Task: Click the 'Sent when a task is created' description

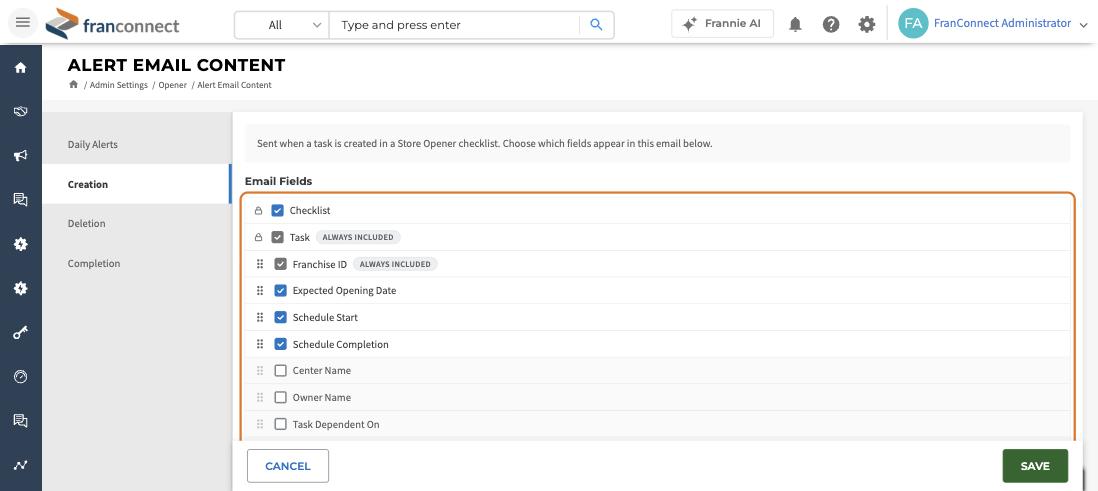Action: pyautogui.click(x=485, y=144)
